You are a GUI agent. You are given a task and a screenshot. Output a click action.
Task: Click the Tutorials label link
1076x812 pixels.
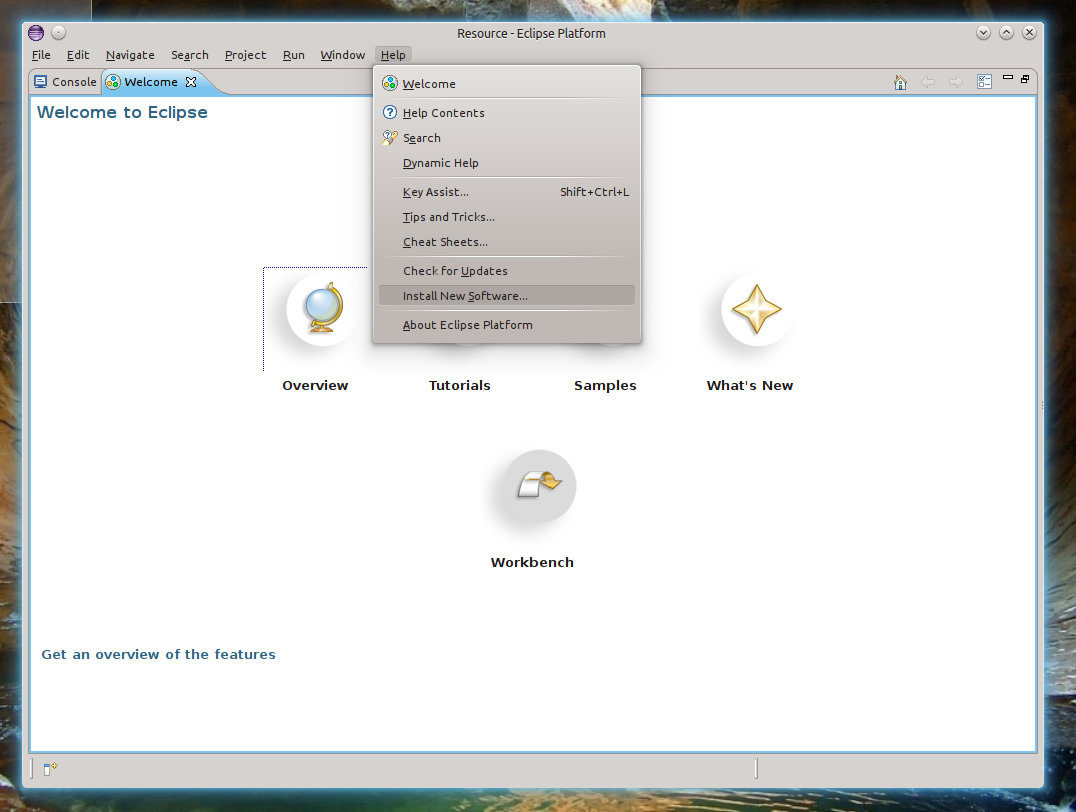459,385
